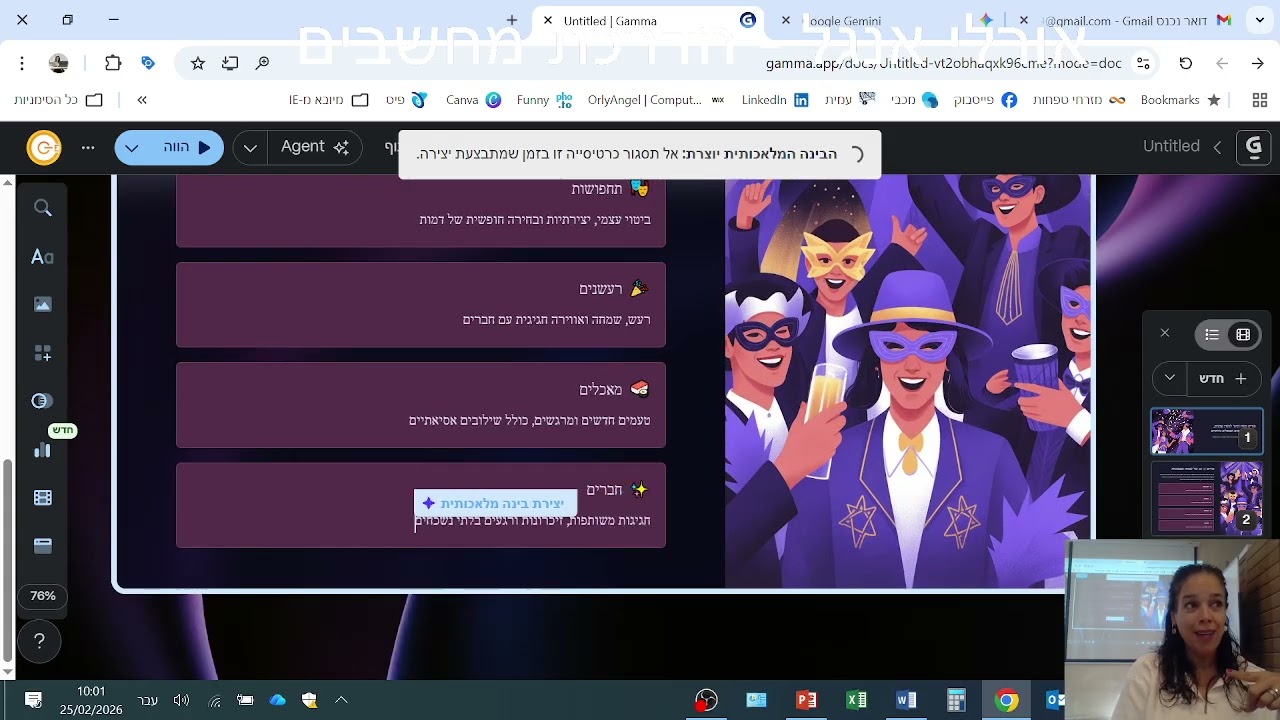Select slide thumbnail 1
This screenshot has height=720, width=1280.
[1207, 431]
